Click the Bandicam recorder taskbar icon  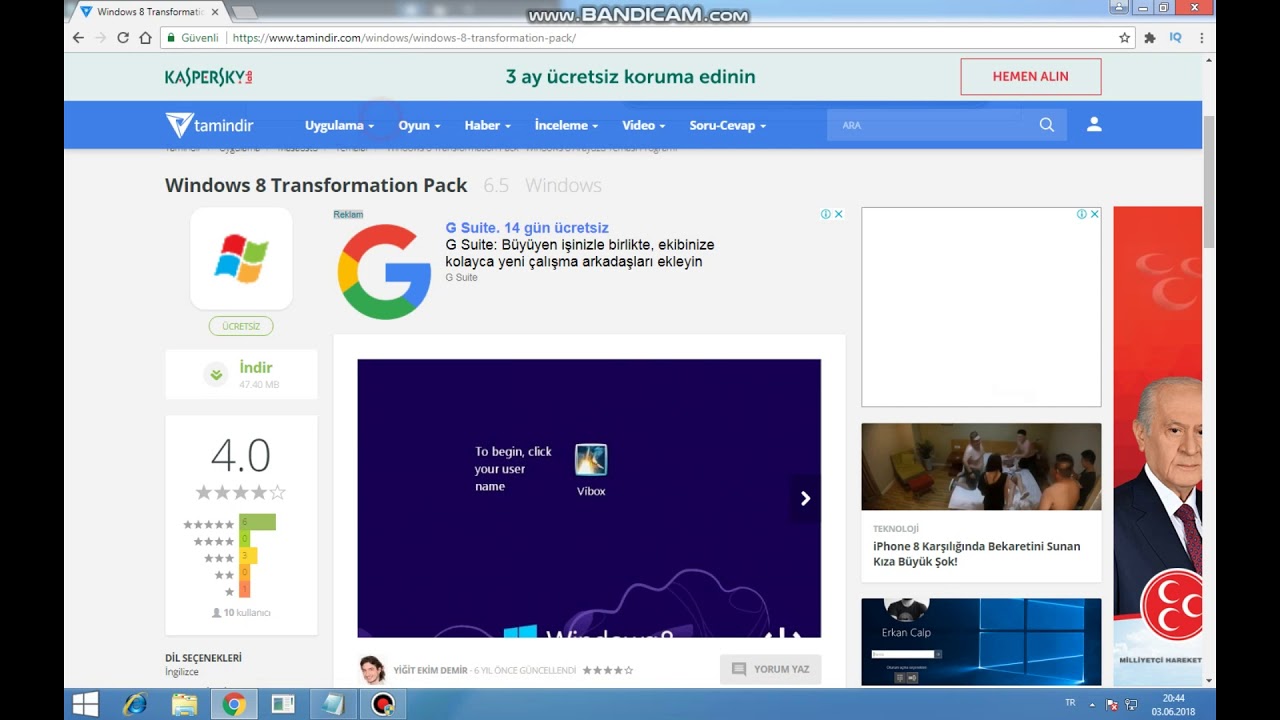tap(382, 704)
